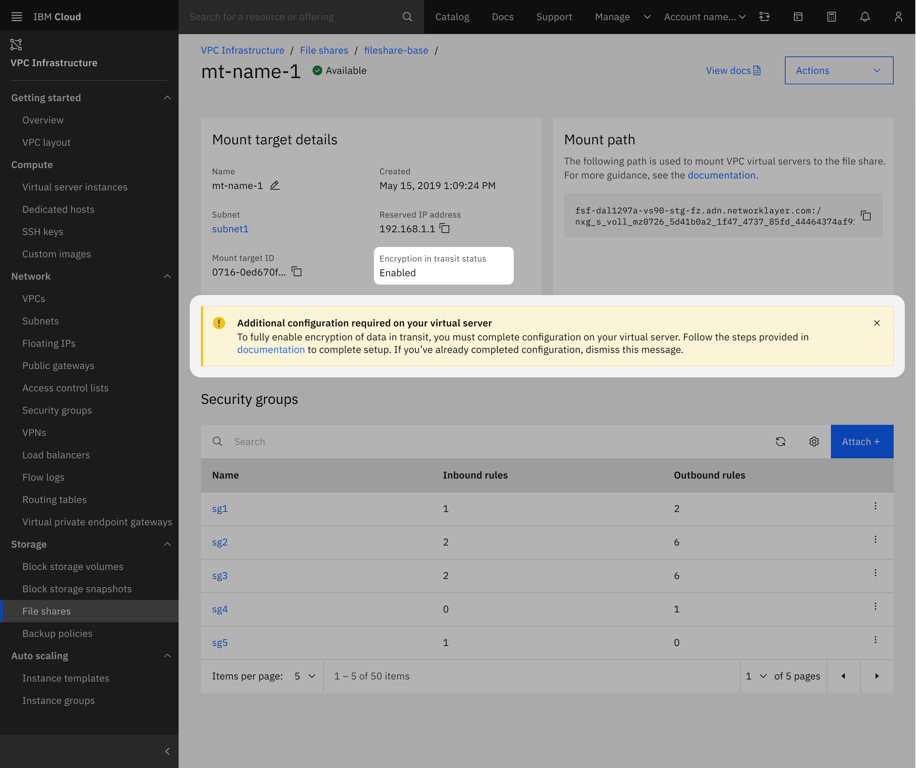Viewport: 916px width, 768px height.
Task: Open the overflow menu for sg1
Action: [875, 507]
